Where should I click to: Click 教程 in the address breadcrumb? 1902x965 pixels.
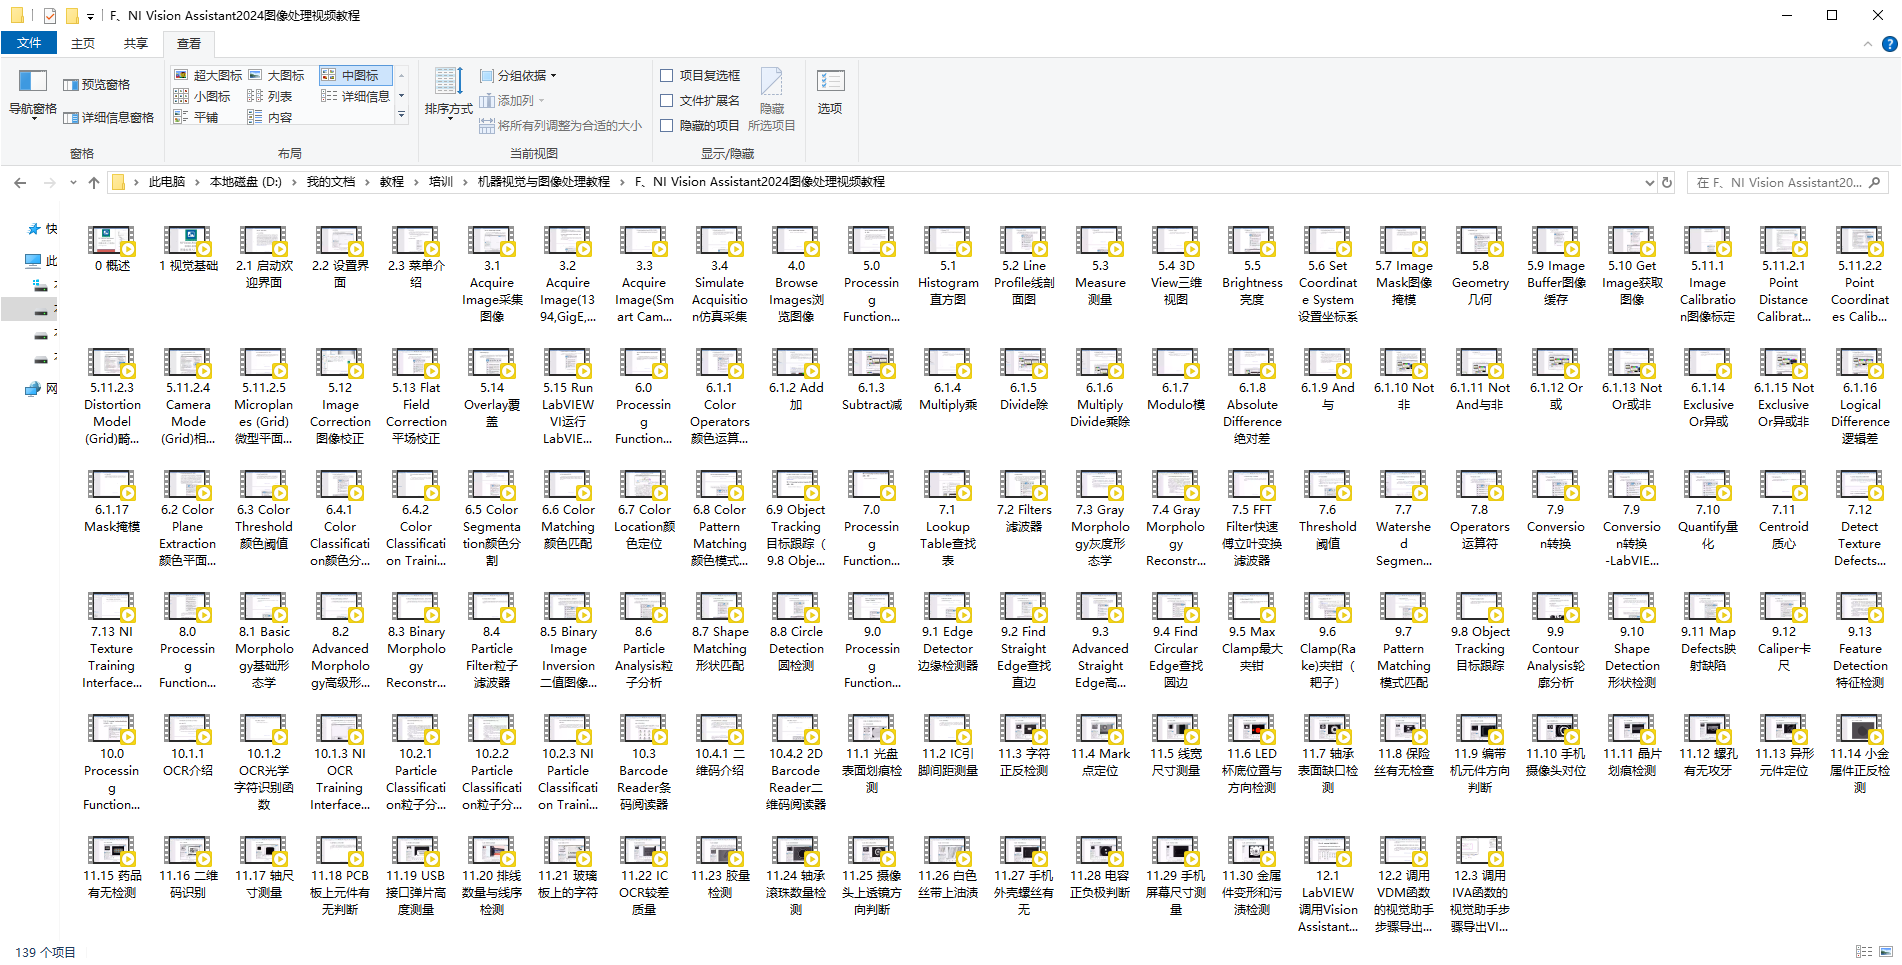[x=392, y=182]
